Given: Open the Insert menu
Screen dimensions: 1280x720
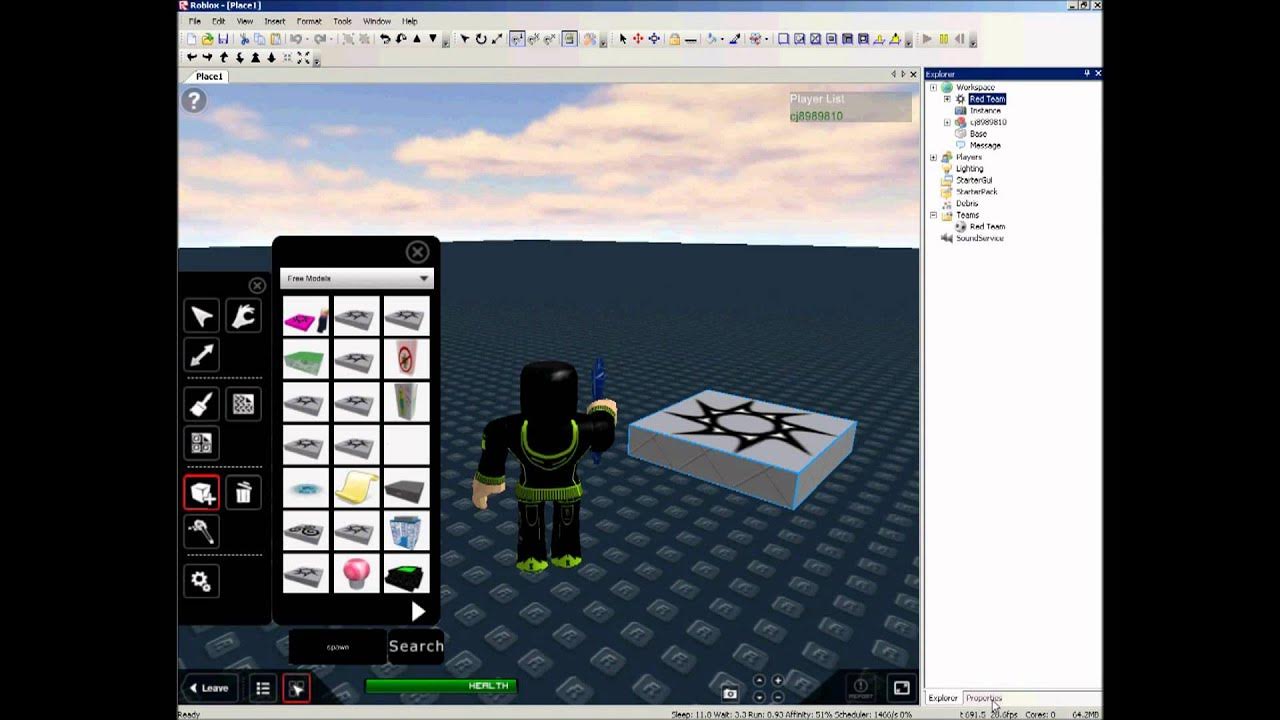Looking at the screenshot, I should (274, 21).
